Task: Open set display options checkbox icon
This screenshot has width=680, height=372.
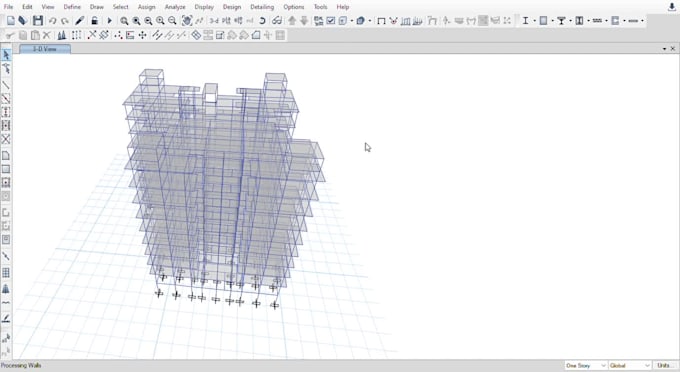Action: pyautogui.click(x=330, y=20)
